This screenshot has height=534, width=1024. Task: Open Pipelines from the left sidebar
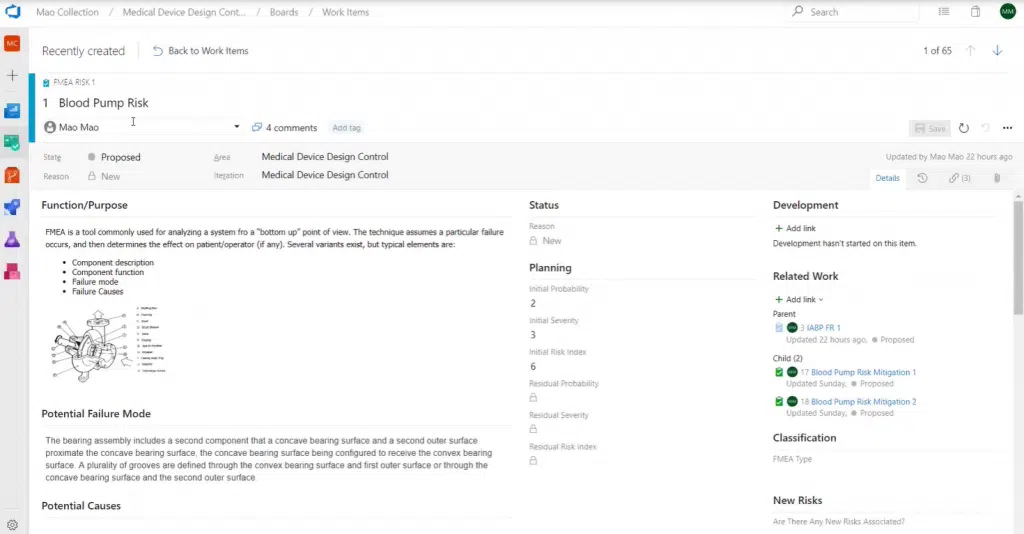(12, 208)
